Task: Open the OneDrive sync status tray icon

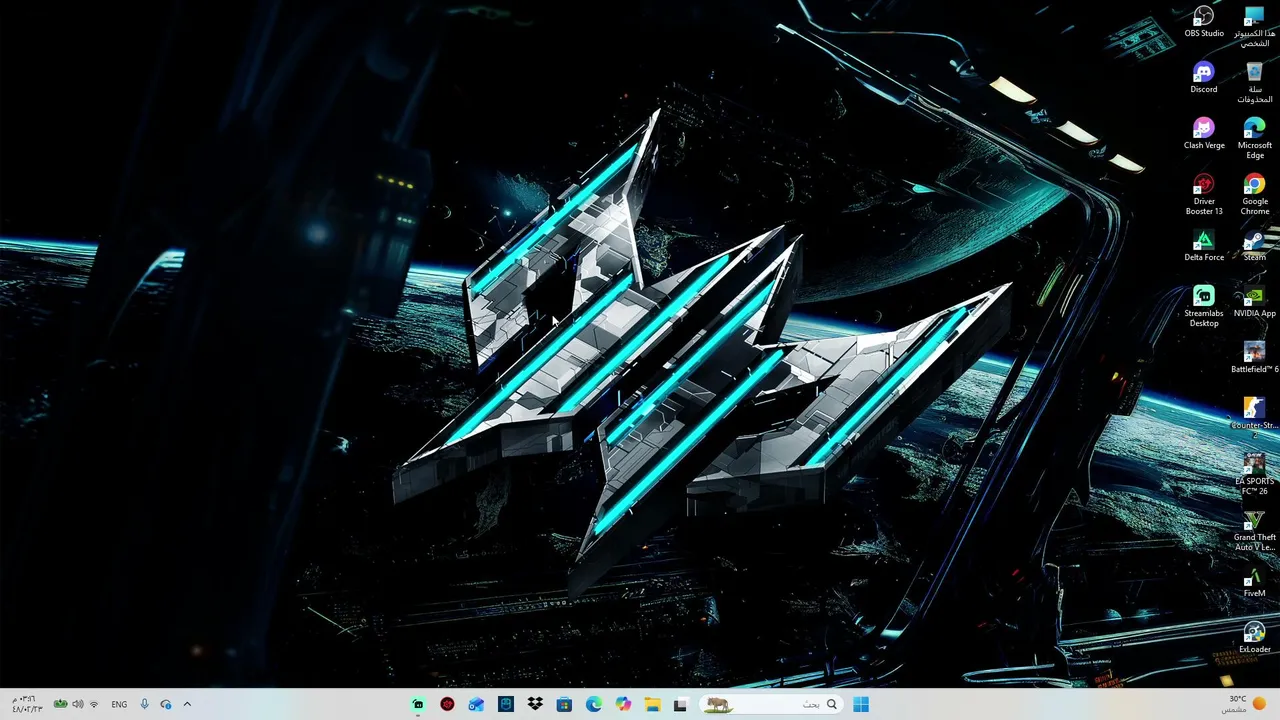Action: point(166,704)
